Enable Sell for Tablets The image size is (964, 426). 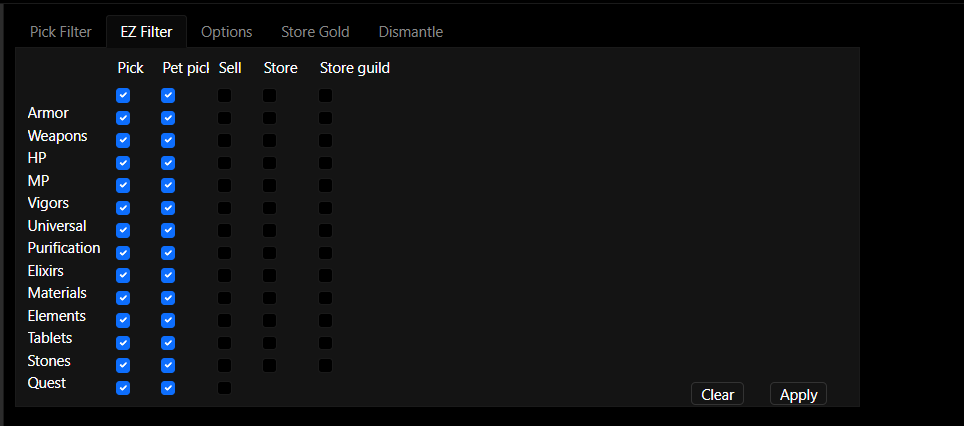224,343
